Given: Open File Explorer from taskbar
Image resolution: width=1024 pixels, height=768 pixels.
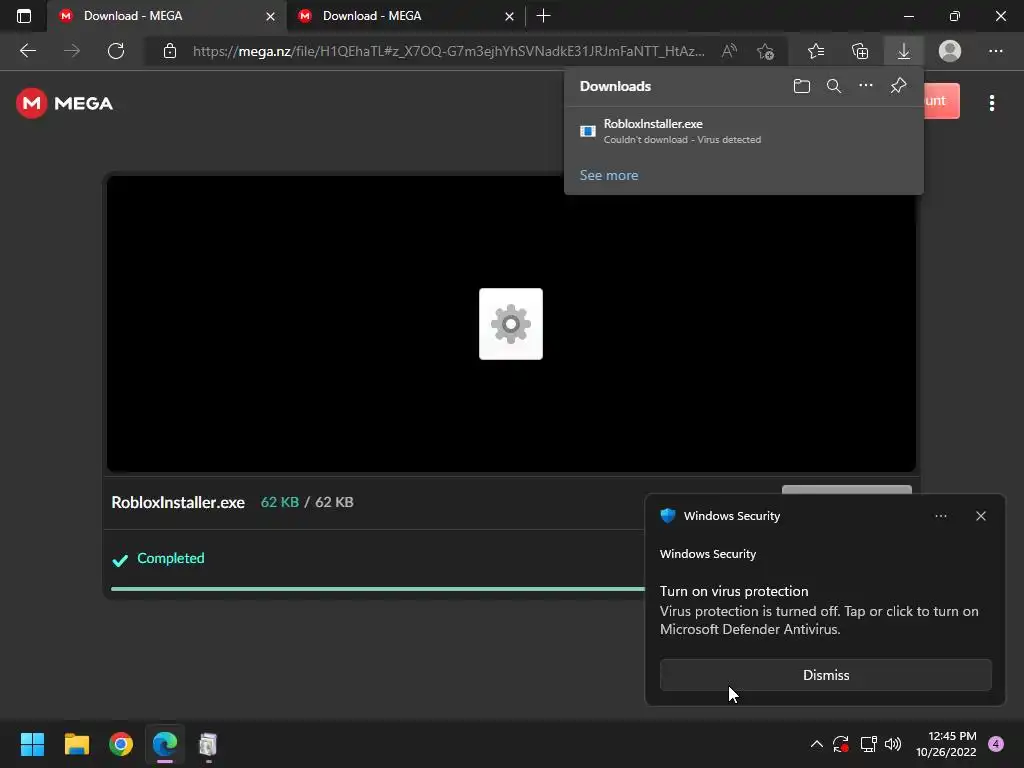Looking at the screenshot, I should [76, 744].
